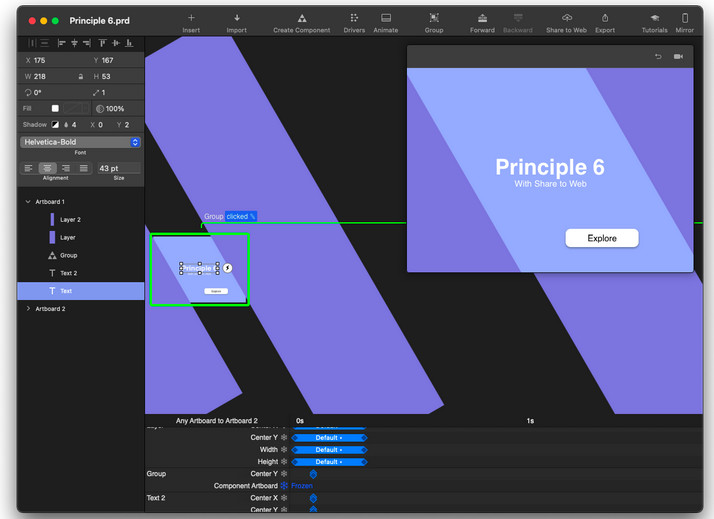Screen dimensions: 714x519
Task: Distribute layers horizontally icon
Action: pos(32,43)
